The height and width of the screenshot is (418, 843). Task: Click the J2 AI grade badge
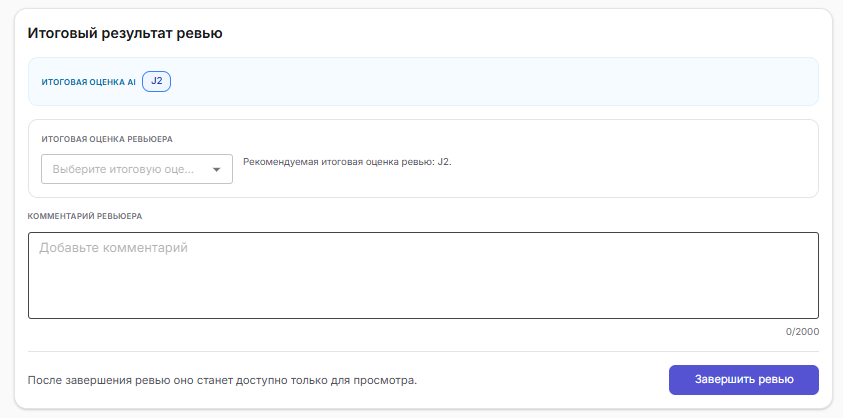click(x=156, y=82)
